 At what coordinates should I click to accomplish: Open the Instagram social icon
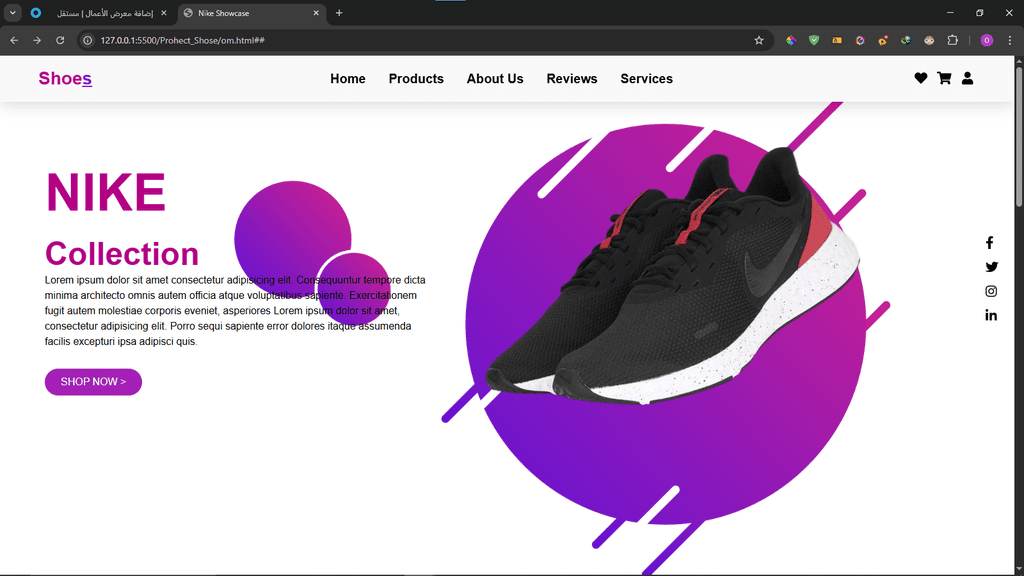click(991, 291)
